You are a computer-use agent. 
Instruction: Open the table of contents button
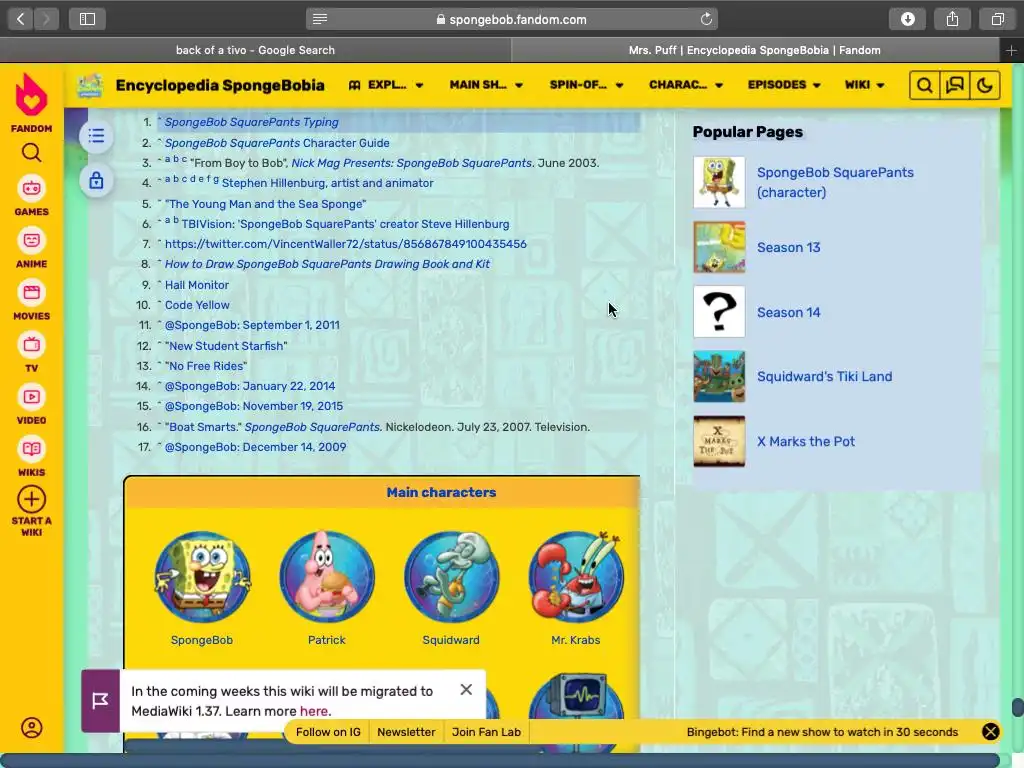96,136
